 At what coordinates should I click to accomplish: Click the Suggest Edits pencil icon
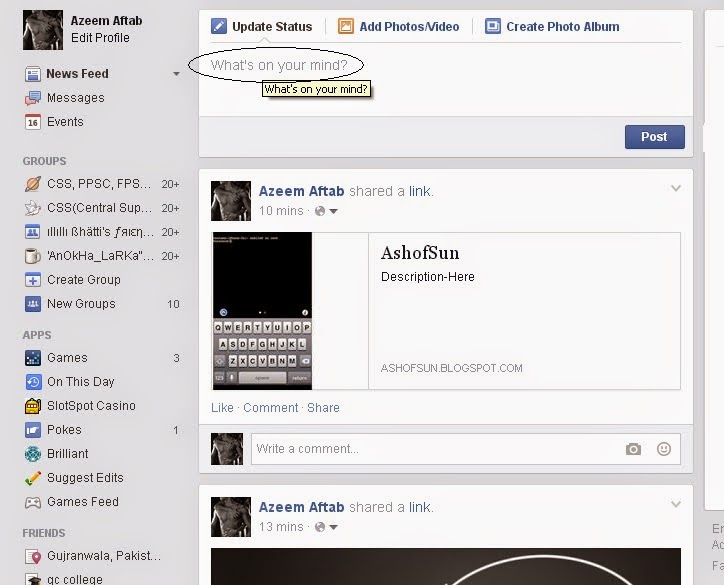[33, 478]
